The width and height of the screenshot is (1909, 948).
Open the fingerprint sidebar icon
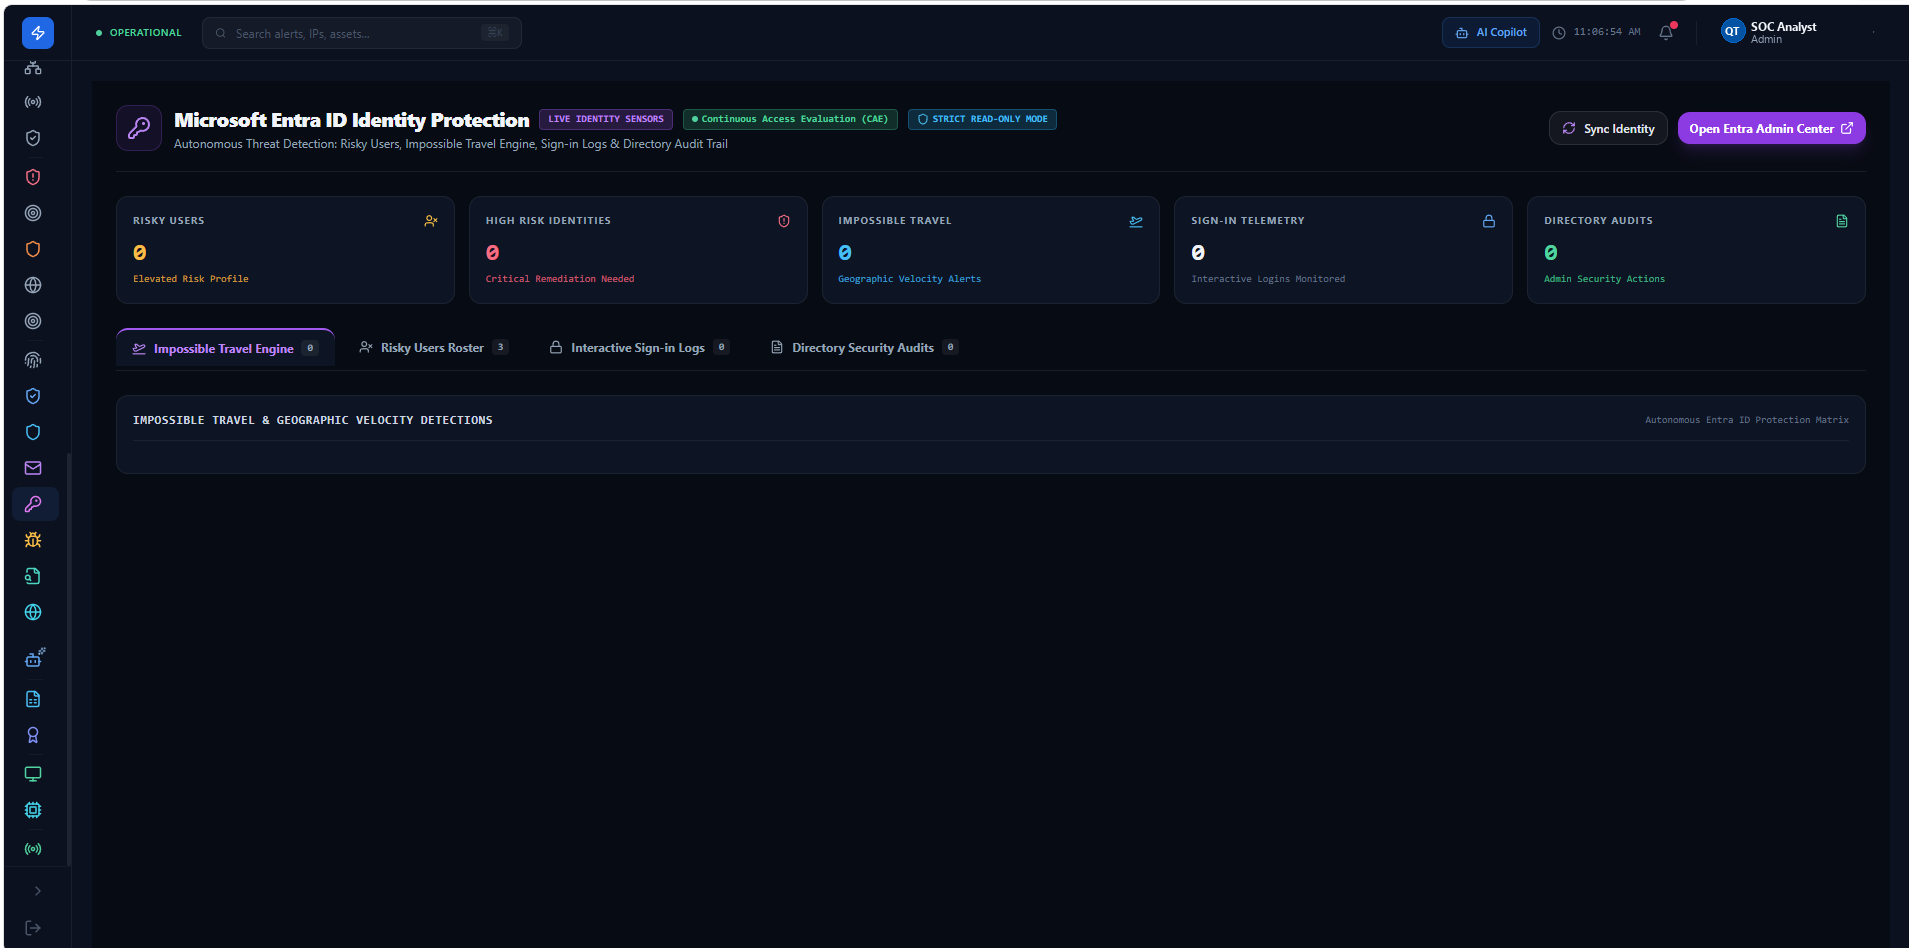point(33,360)
